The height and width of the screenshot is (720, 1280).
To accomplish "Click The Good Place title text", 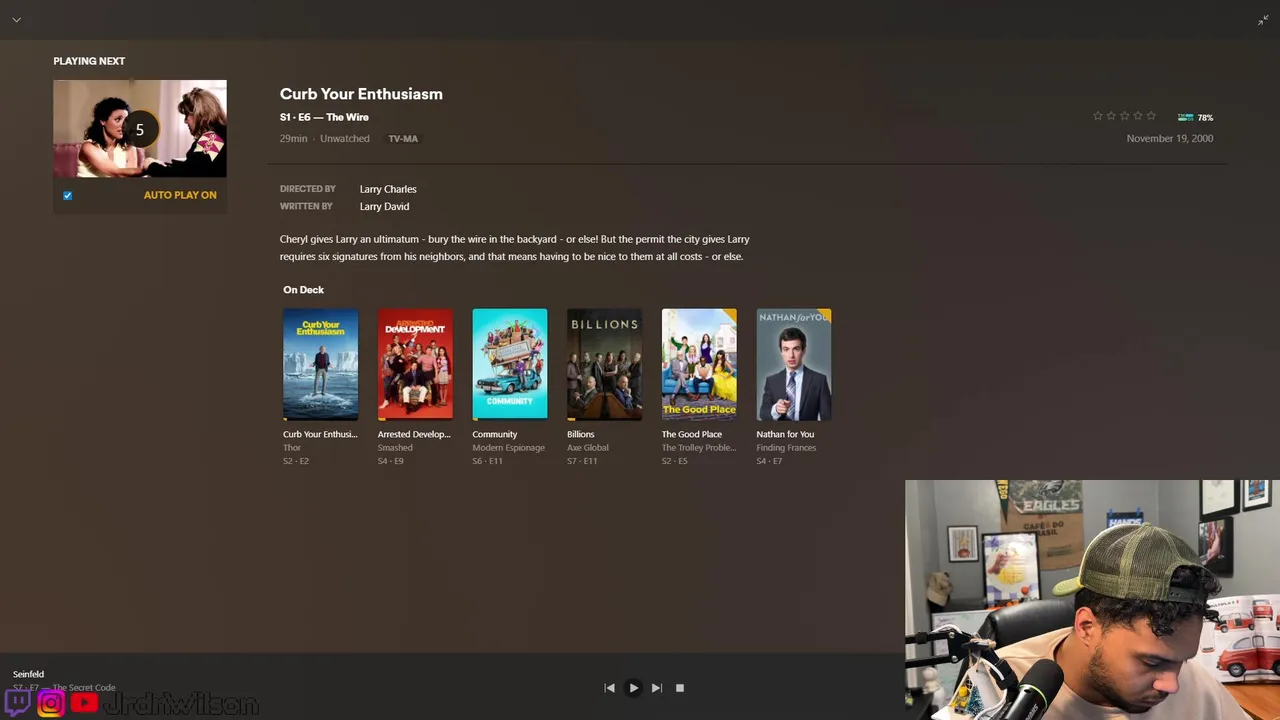I will click(x=692, y=434).
